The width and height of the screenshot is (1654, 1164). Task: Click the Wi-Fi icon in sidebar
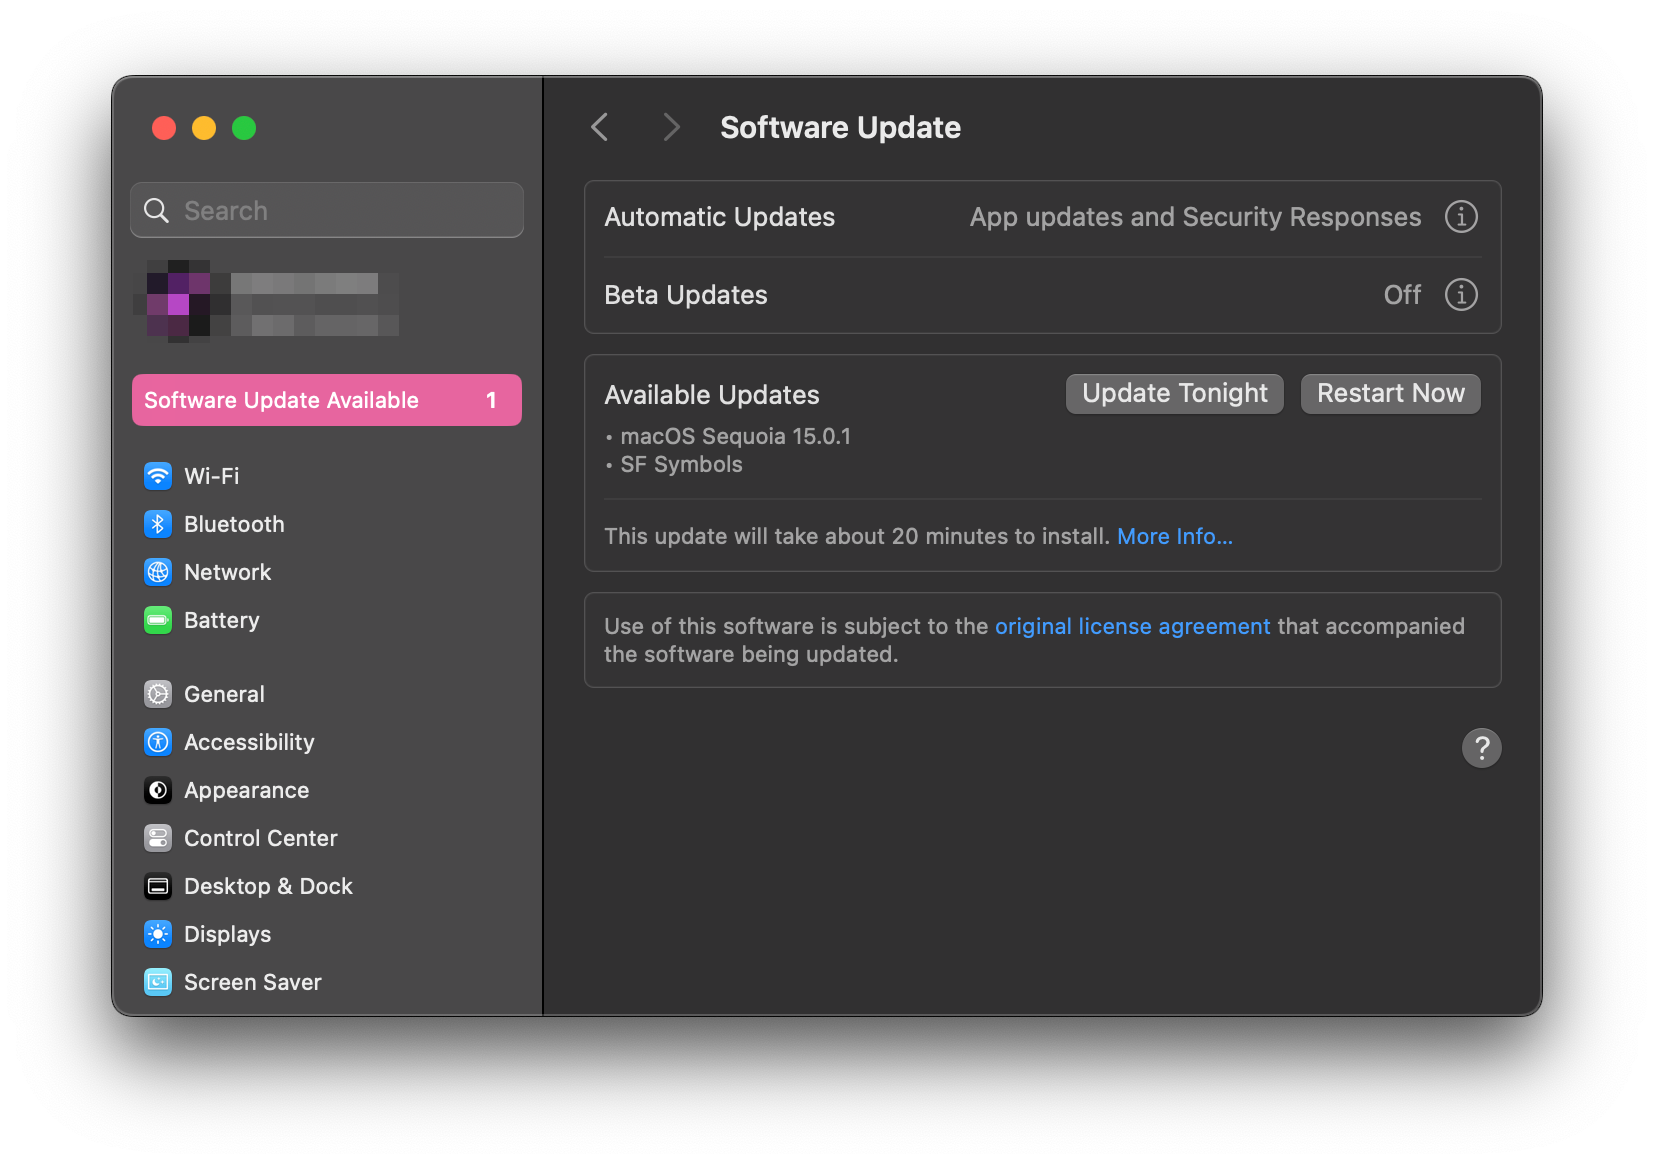click(x=158, y=476)
